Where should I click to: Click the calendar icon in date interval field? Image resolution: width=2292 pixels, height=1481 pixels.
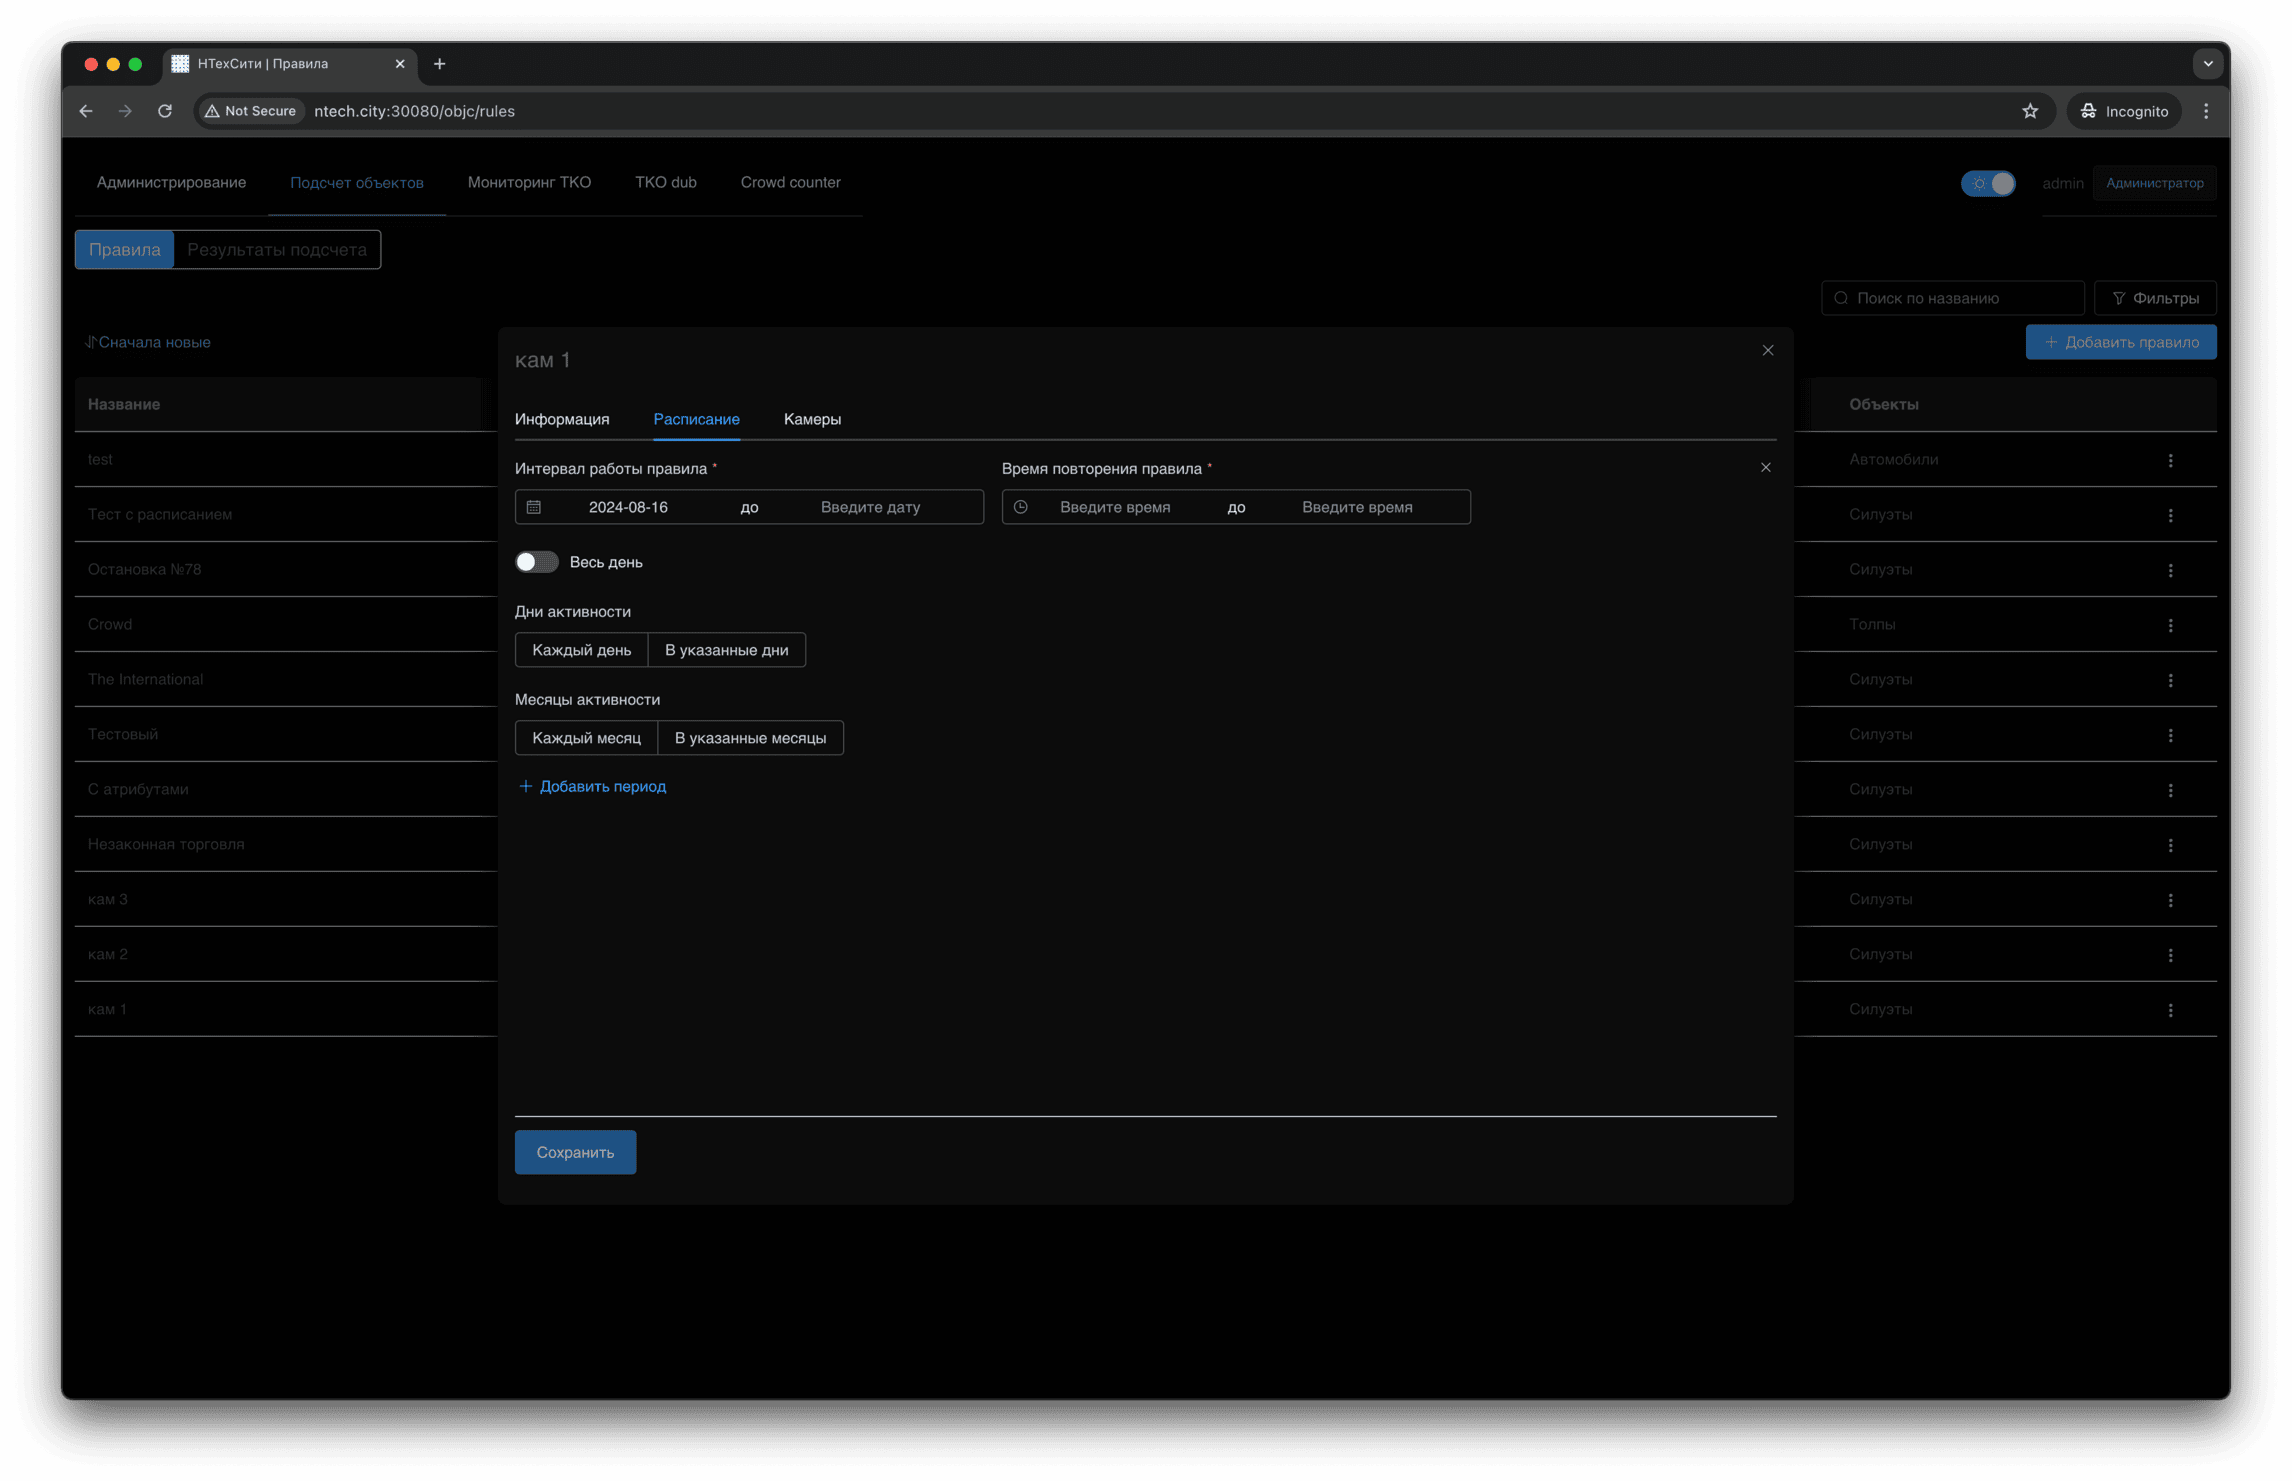point(534,507)
